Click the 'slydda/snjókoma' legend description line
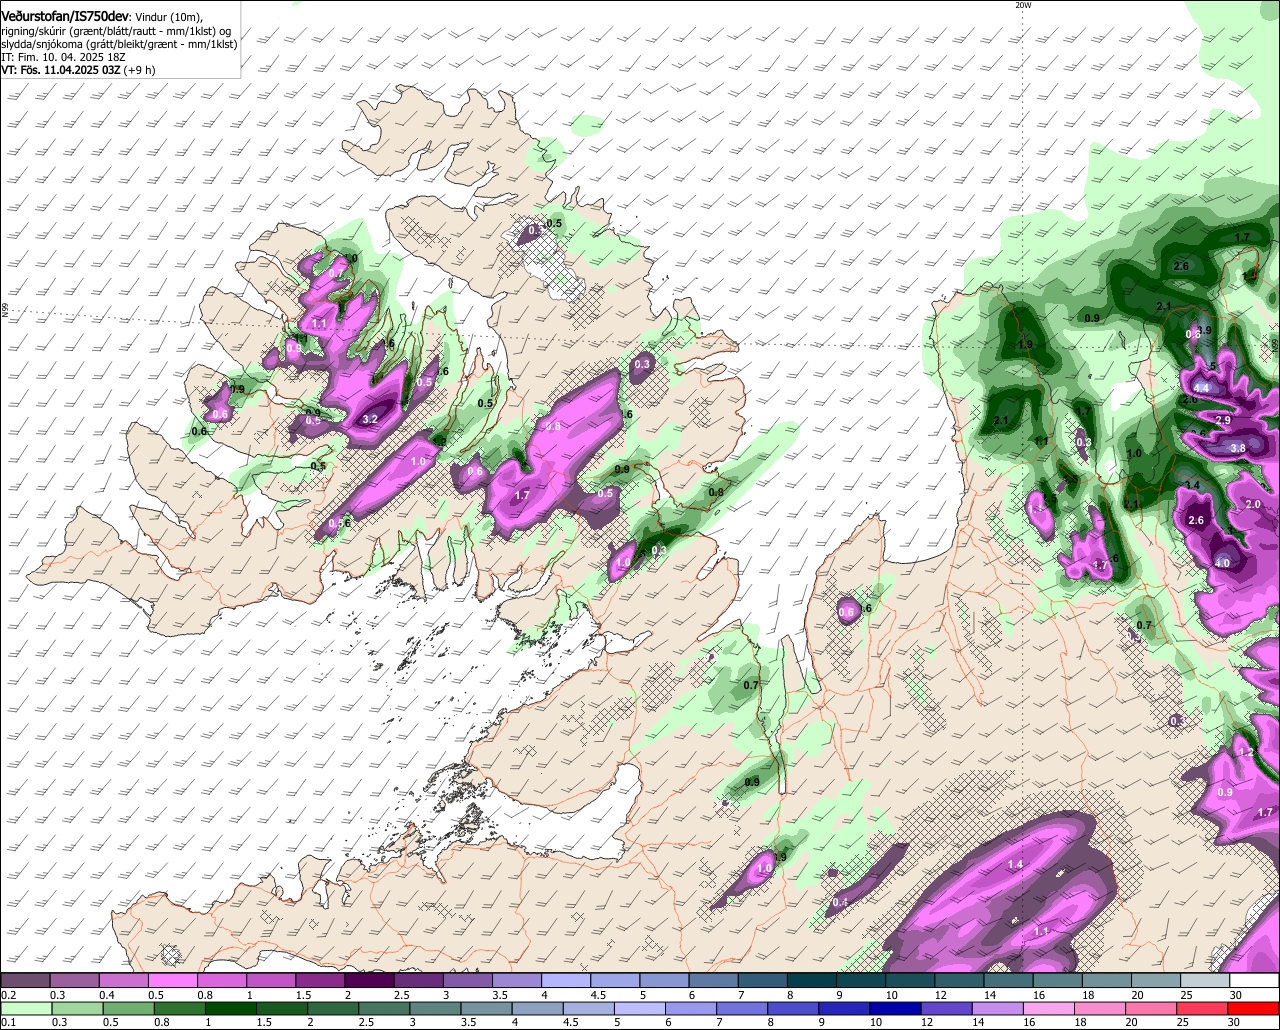The image size is (1280, 1030). tap(119, 44)
